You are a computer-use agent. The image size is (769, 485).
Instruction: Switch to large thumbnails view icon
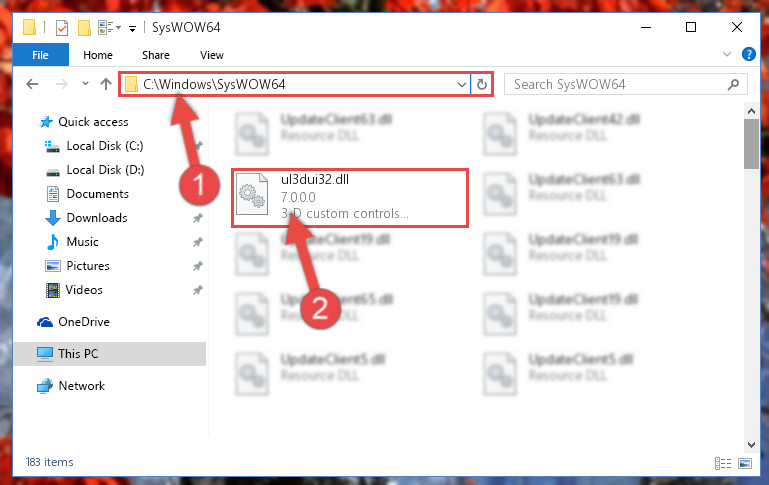point(745,463)
